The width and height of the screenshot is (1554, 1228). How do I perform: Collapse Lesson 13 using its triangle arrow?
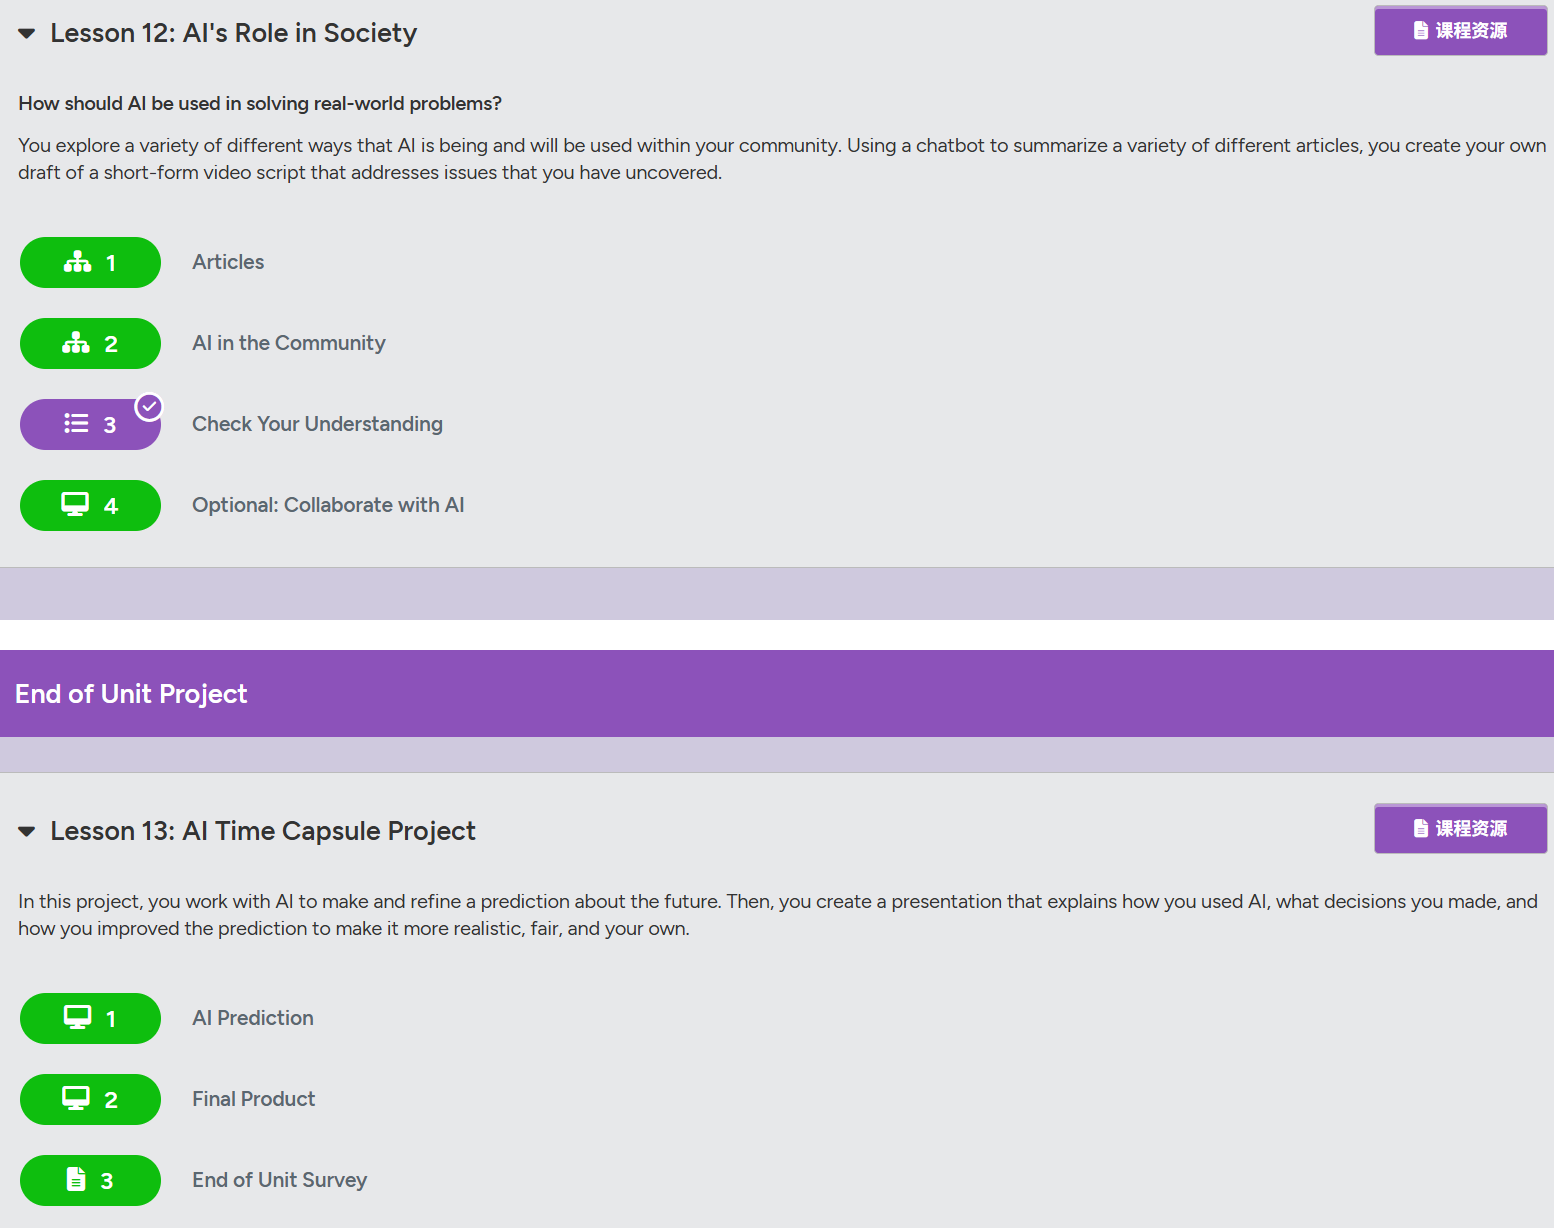pyautogui.click(x=27, y=831)
